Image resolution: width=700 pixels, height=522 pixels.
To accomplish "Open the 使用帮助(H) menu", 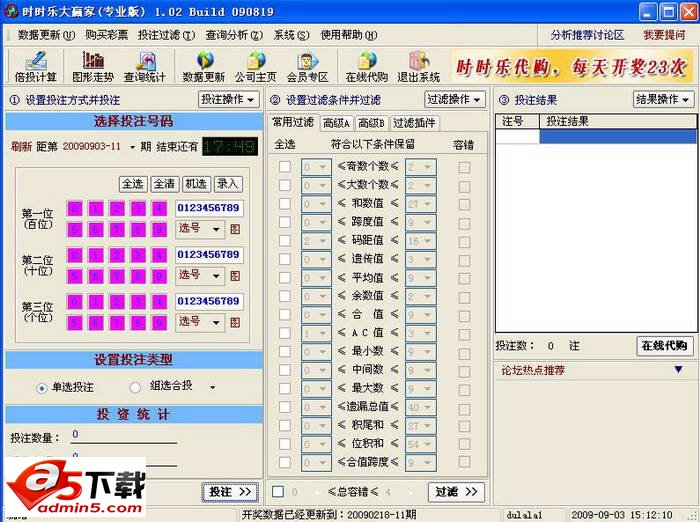I will click(349, 35).
